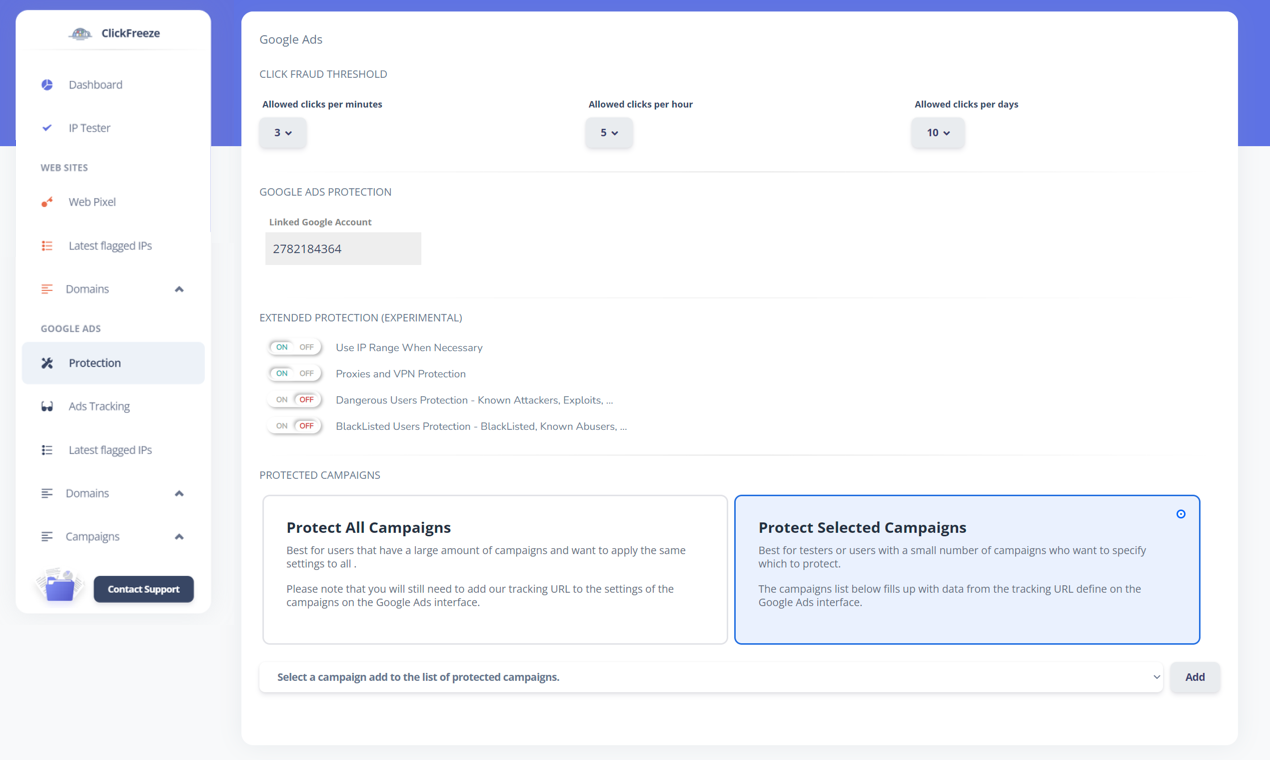Click the red Domains lines icon
The height and width of the screenshot is (760, 1270).
pyautogui.click(x=47, y=289)
